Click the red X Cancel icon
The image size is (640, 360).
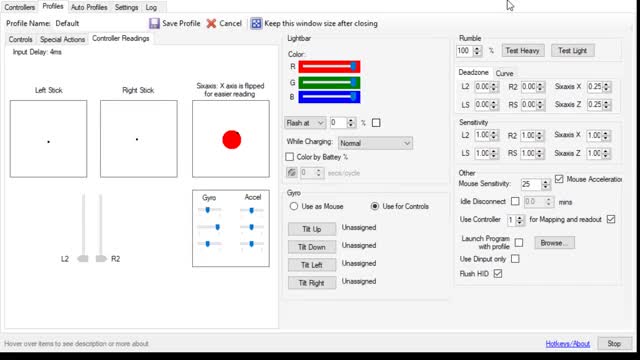(211, 23)
